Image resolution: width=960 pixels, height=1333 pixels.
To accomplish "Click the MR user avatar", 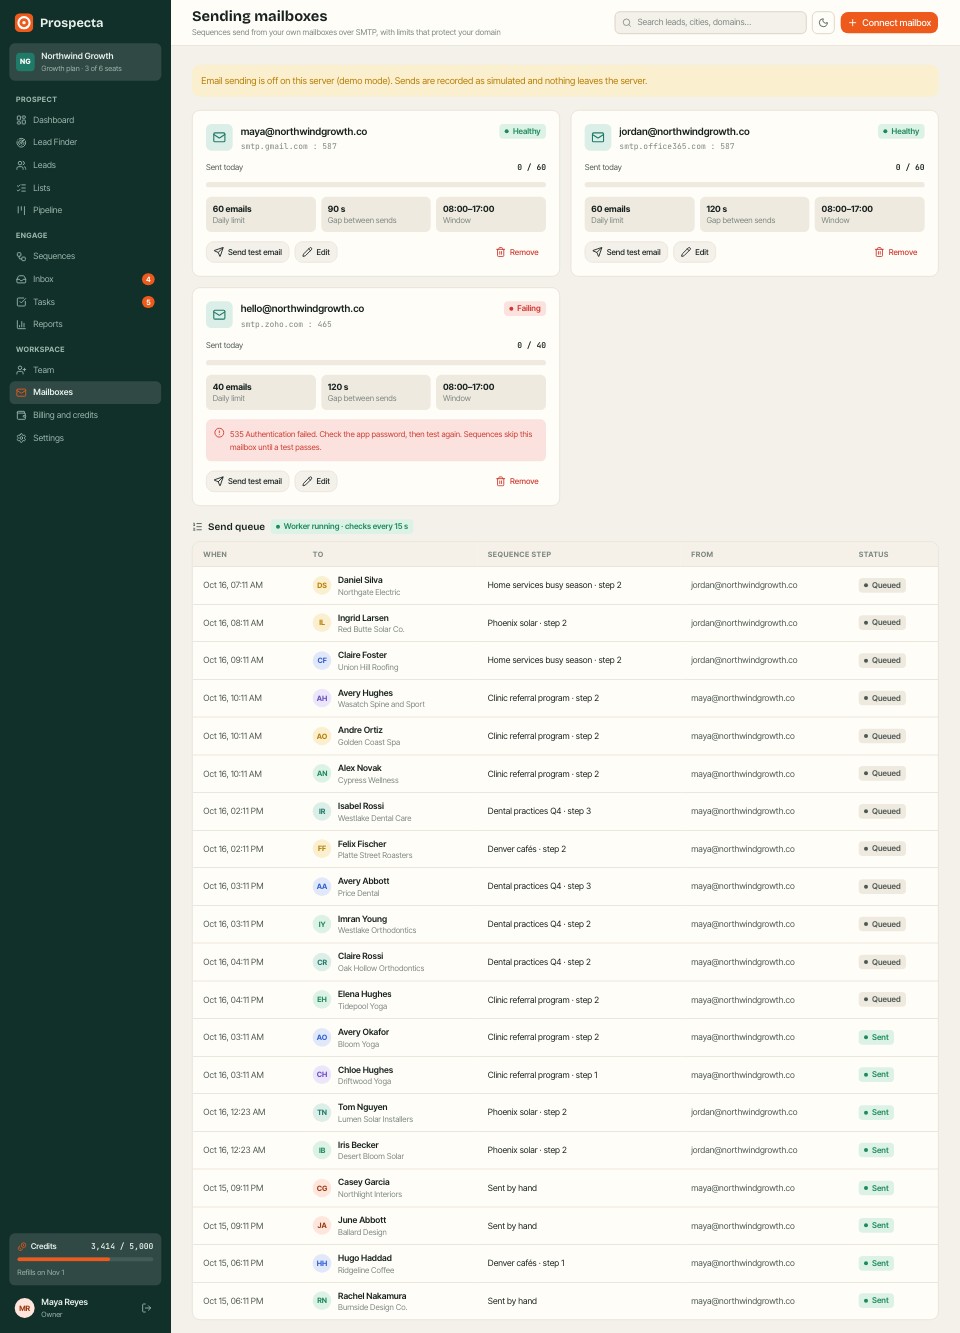I will (x=25, y=1308).
